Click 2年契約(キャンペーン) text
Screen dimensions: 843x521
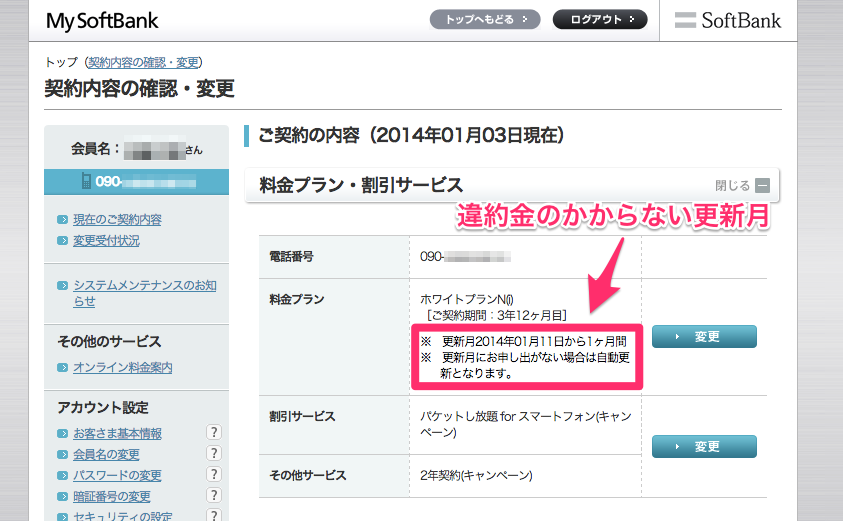tap(476, 475)
